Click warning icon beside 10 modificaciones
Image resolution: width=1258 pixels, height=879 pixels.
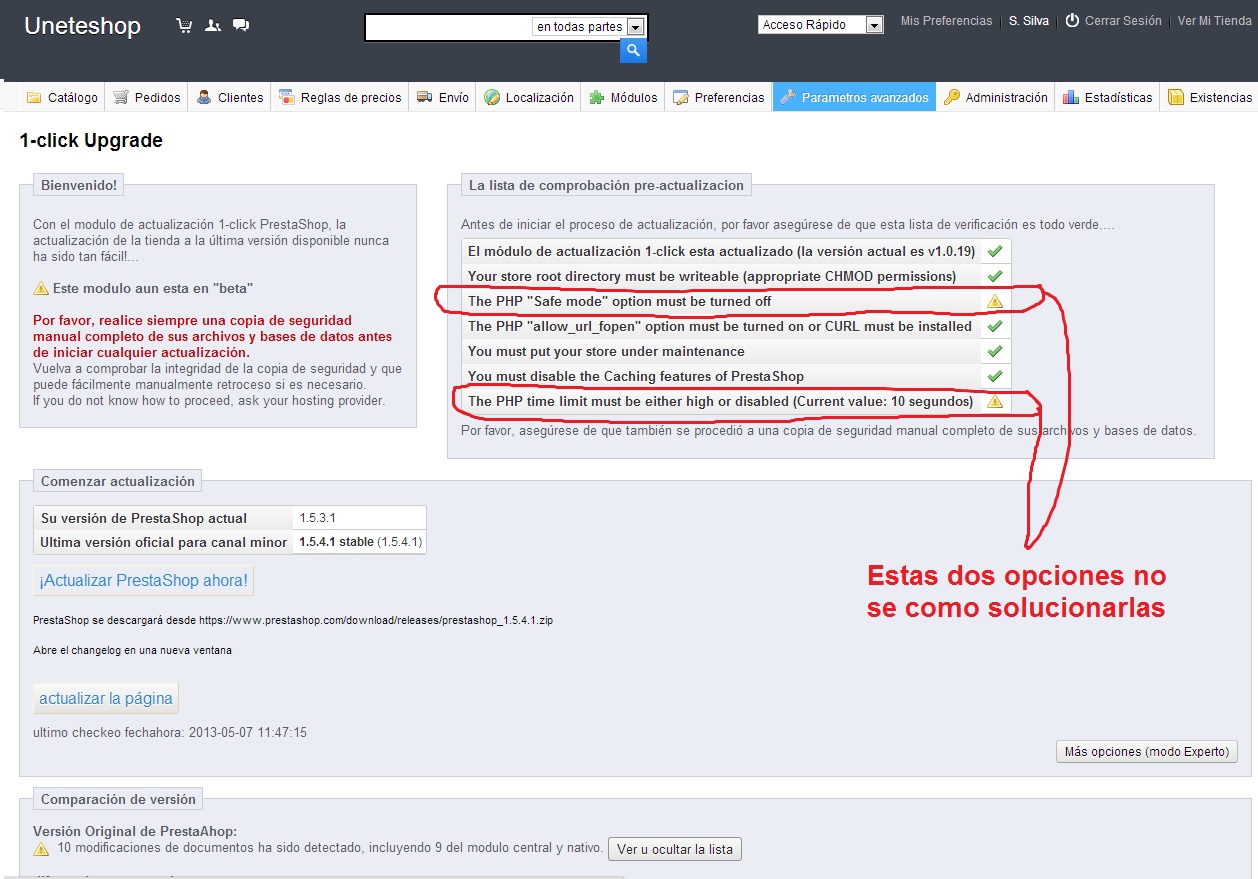(41, 849)
